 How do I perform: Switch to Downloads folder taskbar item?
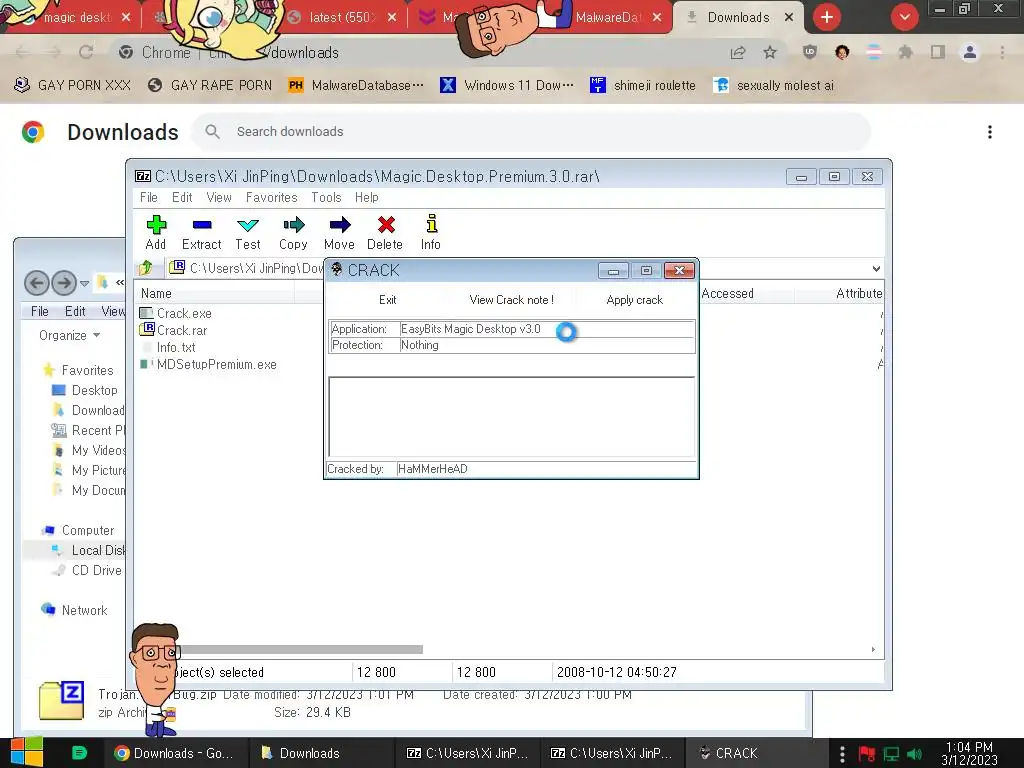(x=321, y=753)
